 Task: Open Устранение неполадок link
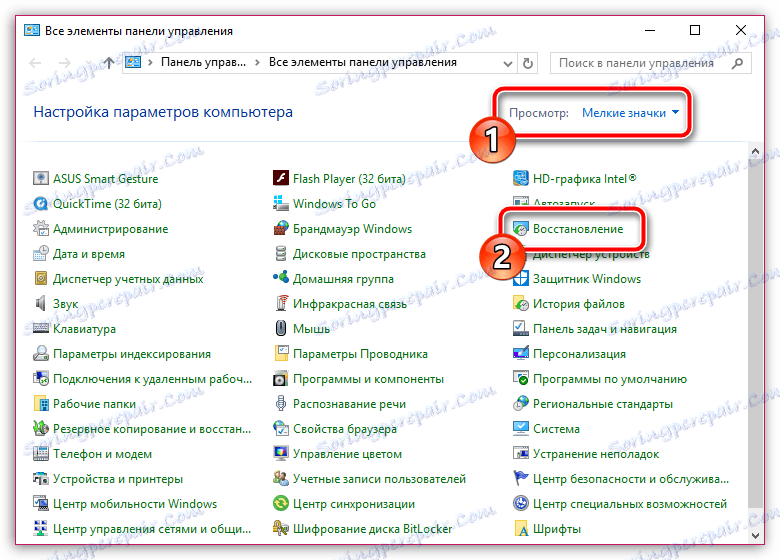tap(596, 454)
